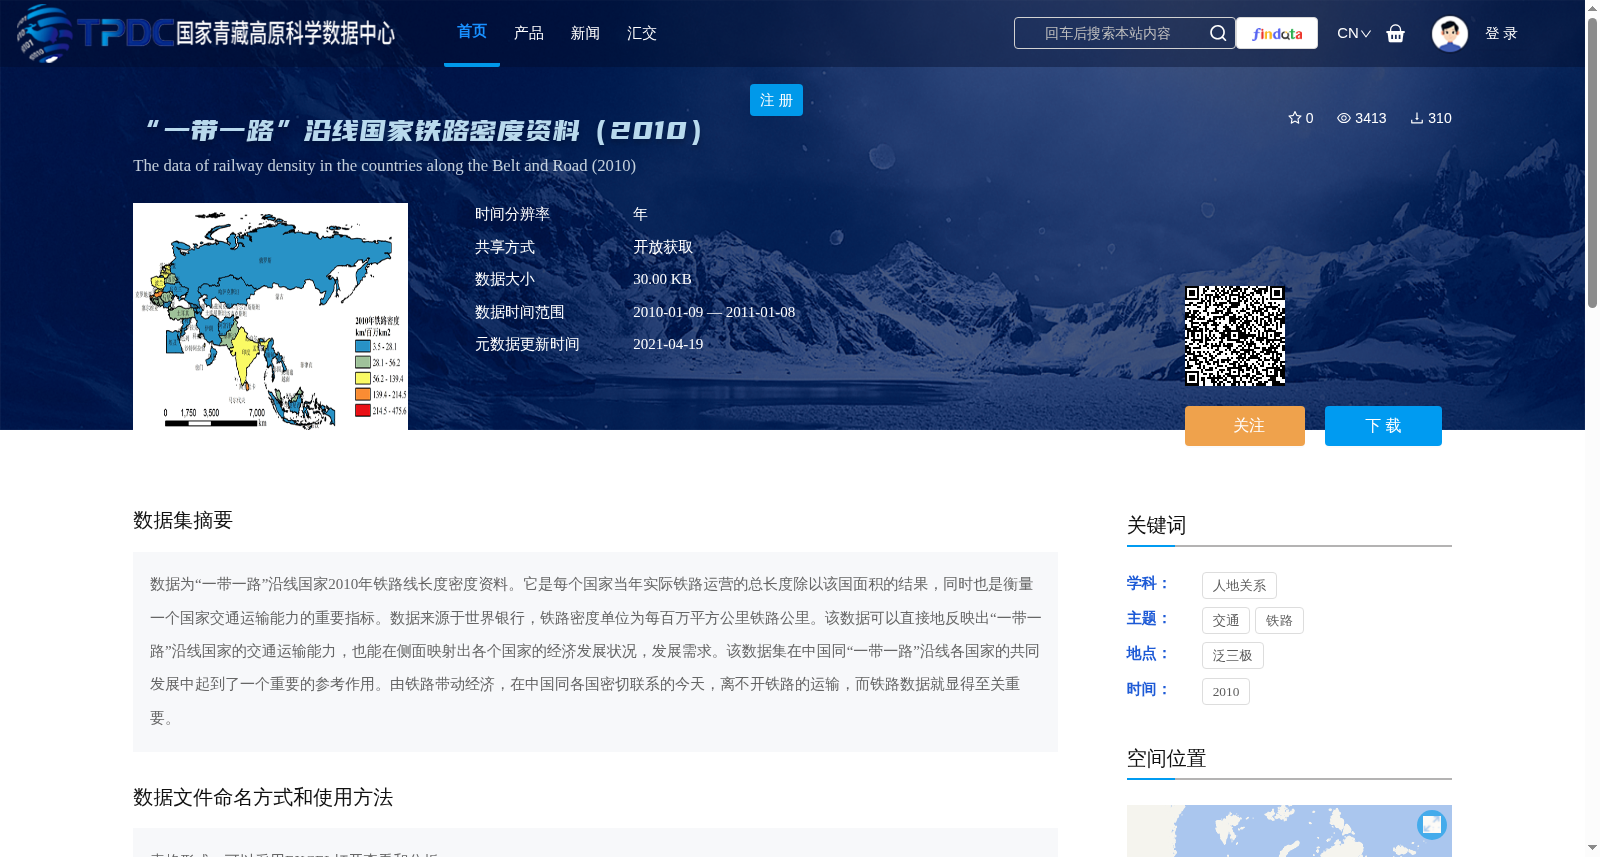The width and height of the screenshot is (1600, 857).
Task: Click the spatial location map preview
Action: pyautogui.click(x=1289, y=831)
